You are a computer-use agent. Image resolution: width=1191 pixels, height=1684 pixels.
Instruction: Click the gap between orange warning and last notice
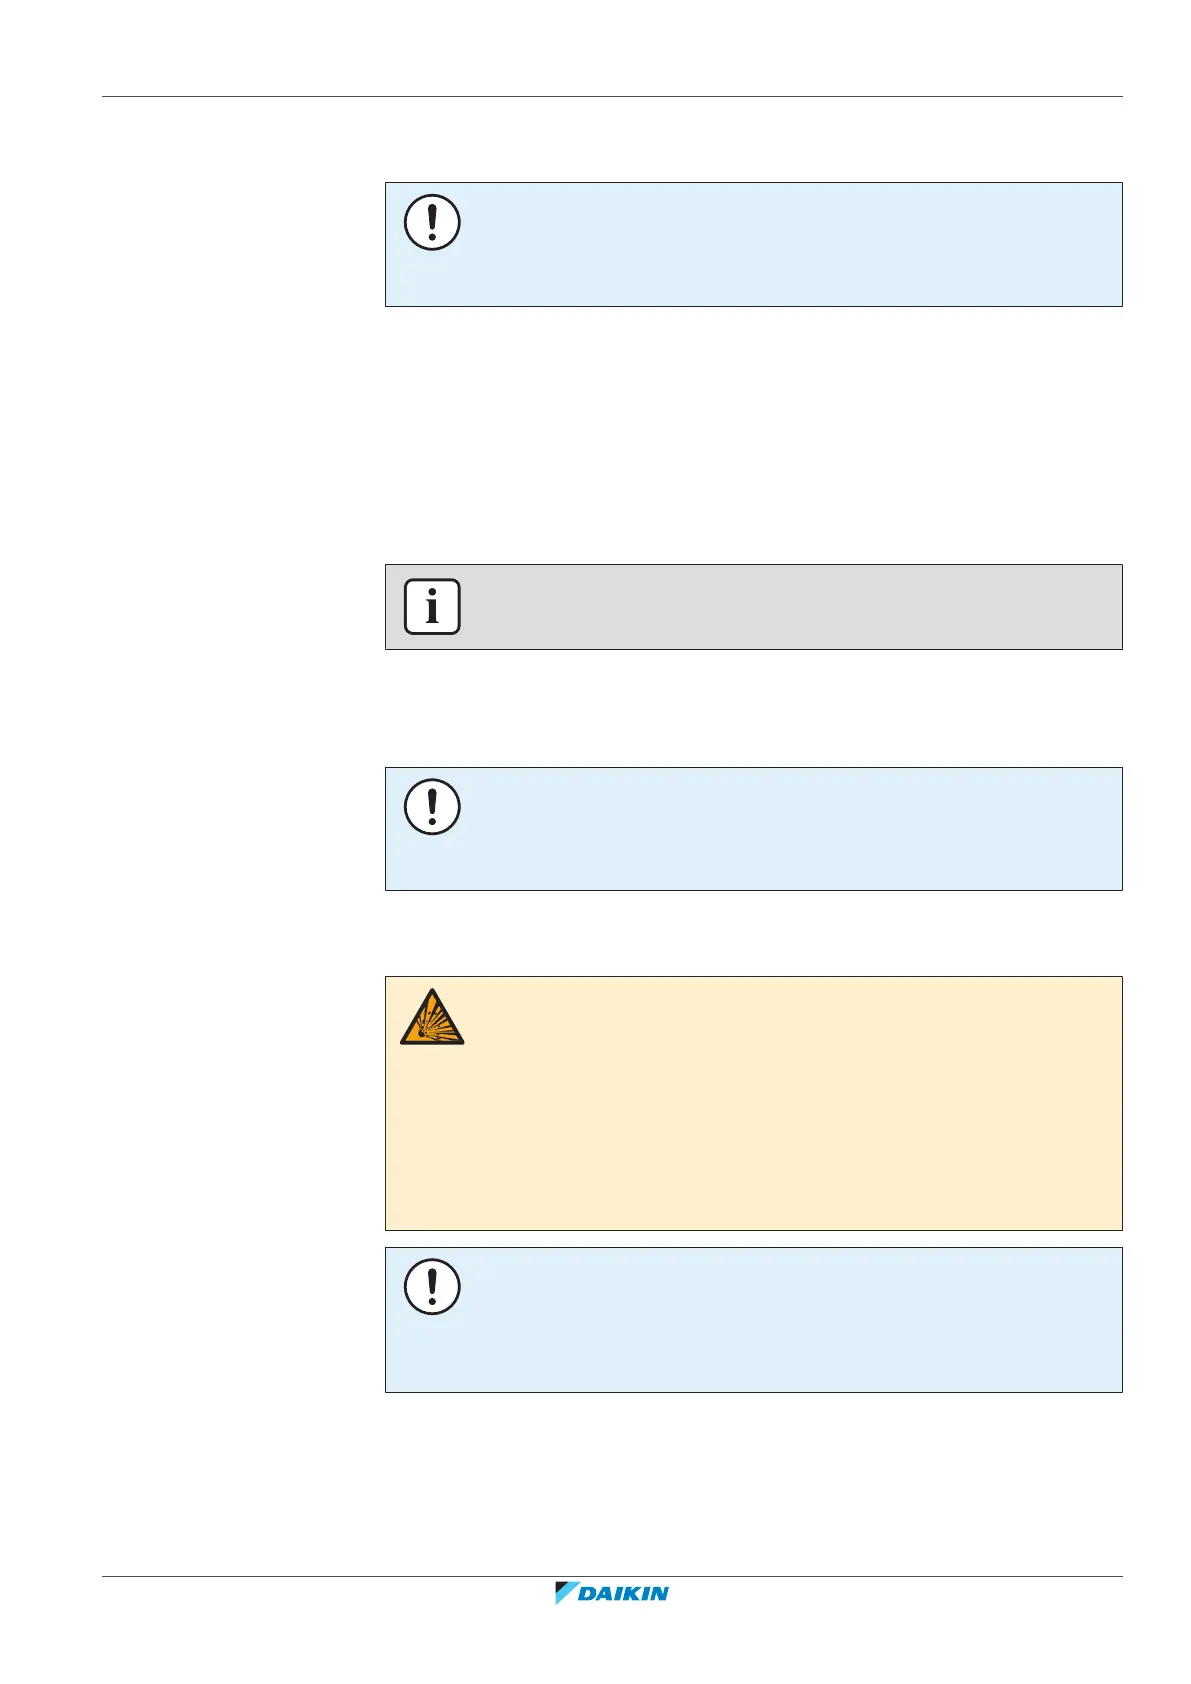[x=752, y=1239]
